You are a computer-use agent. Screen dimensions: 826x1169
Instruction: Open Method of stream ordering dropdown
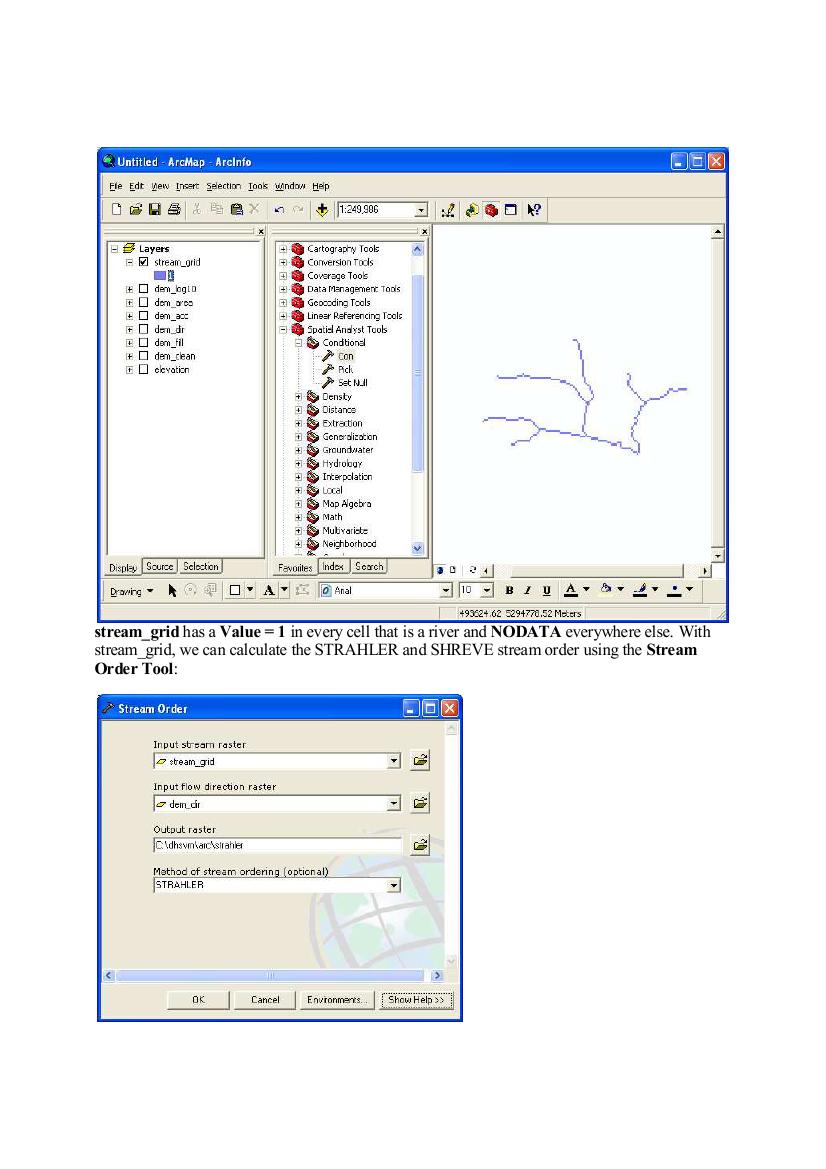pyautogui.click(x=394, y=885)
